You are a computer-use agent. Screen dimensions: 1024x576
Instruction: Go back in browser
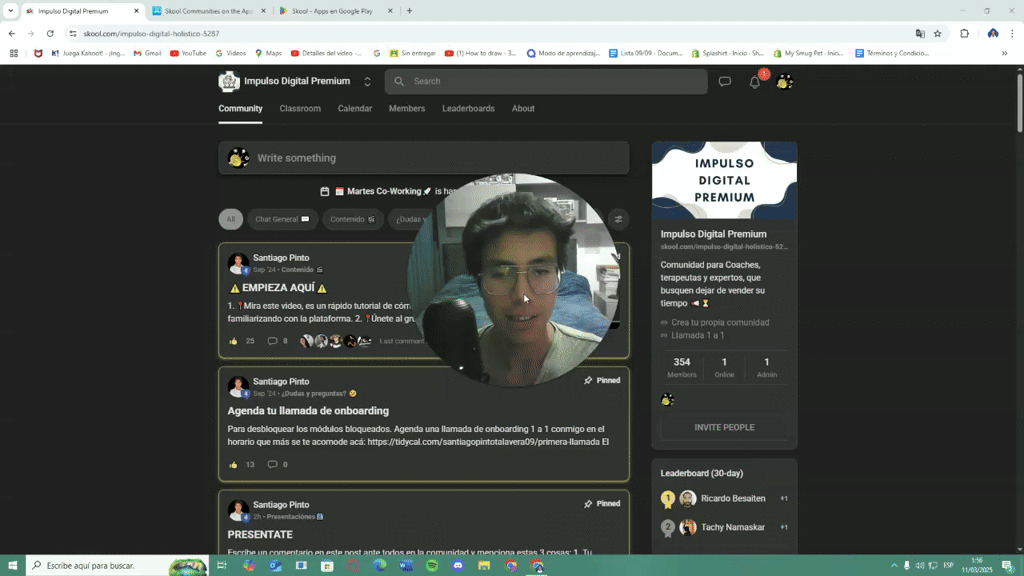pyautogui.click(x=12, y=33)
